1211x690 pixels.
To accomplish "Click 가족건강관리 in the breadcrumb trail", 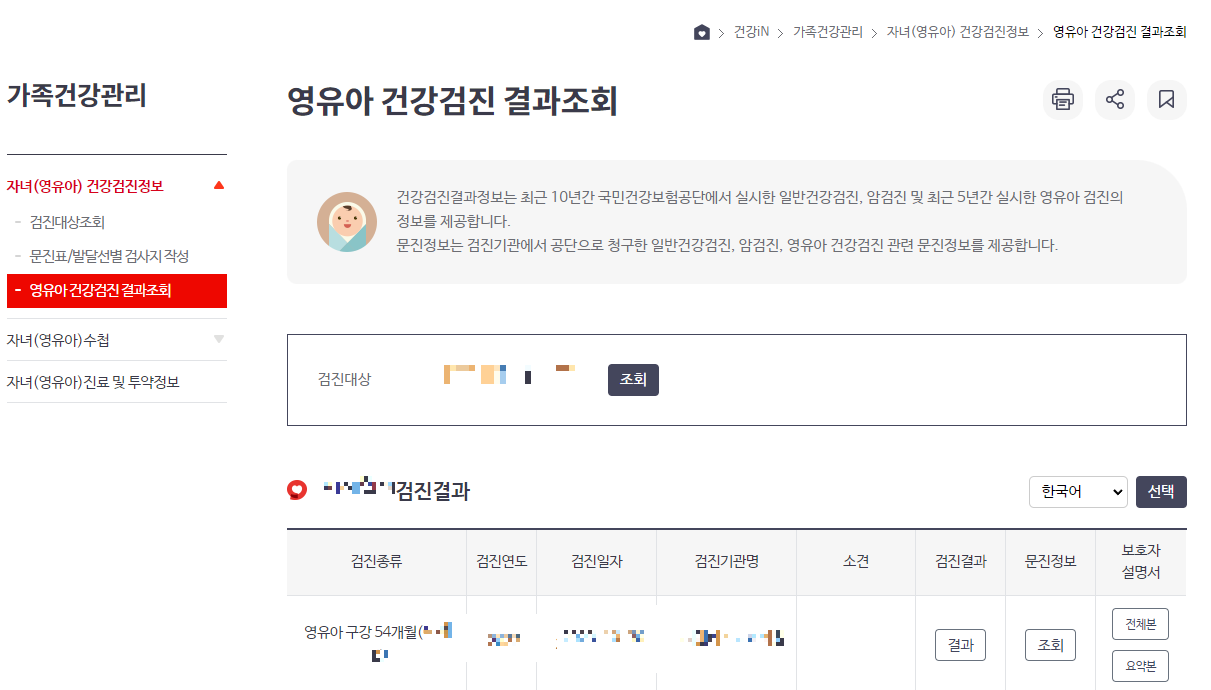I will (x=829, y=31).
